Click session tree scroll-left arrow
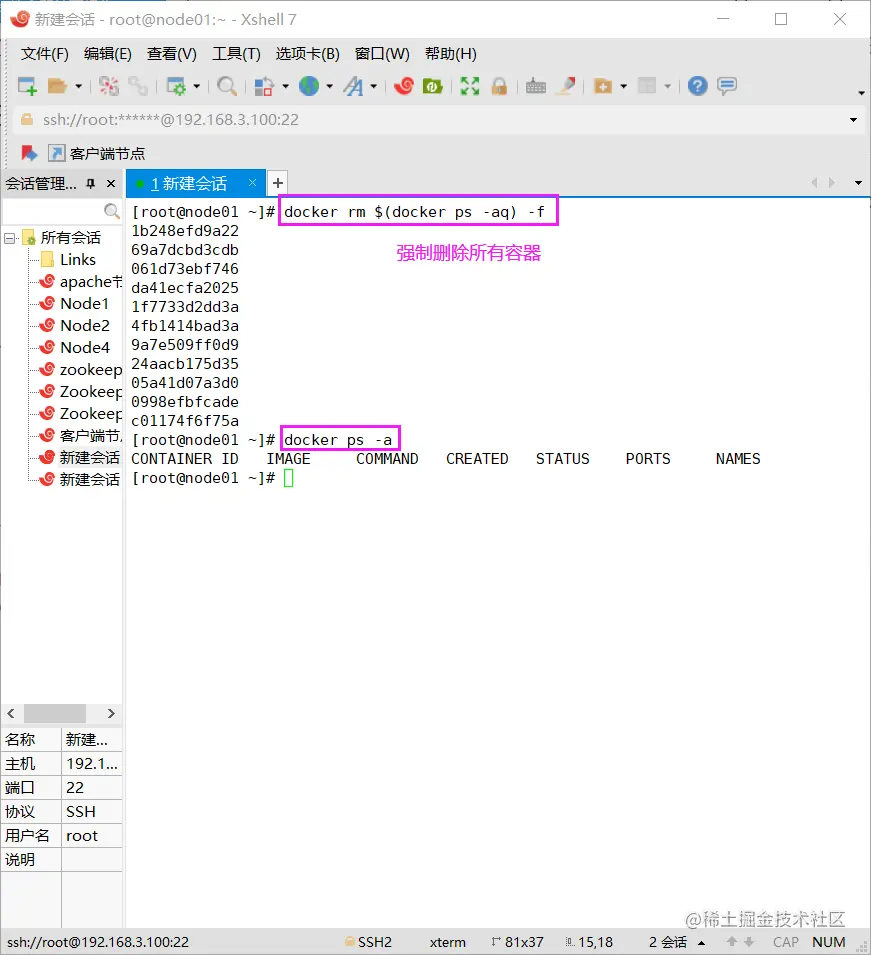Viewport: 871px width, 955px height. click(x=11, y=713)
